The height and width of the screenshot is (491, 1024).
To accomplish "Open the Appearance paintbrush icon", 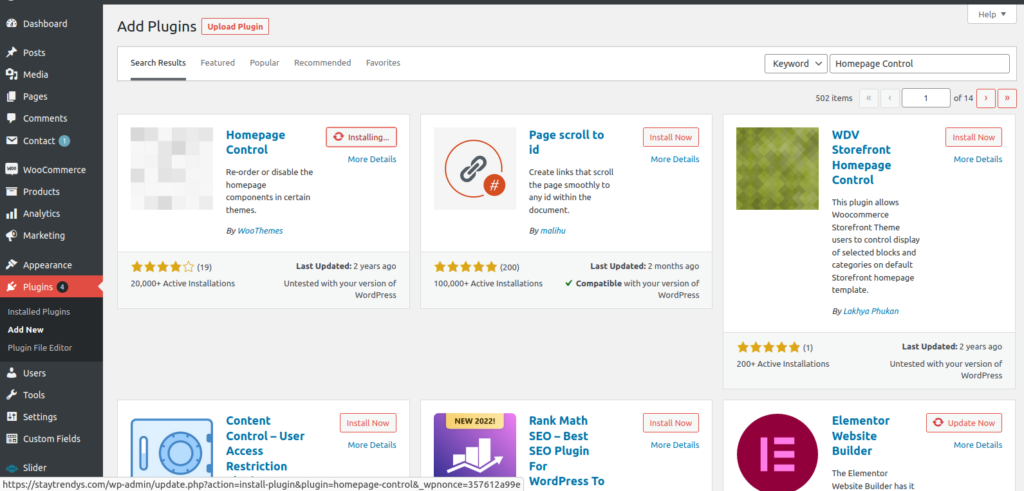I will (11, 265).
